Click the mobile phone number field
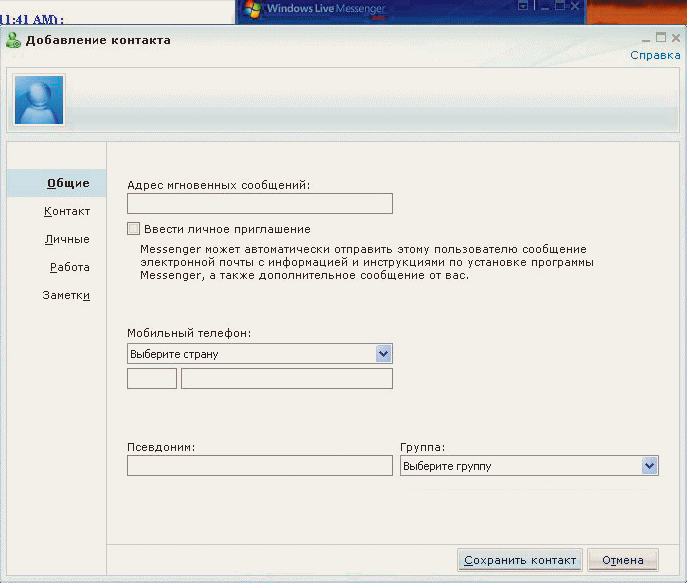 coord(287,378)
